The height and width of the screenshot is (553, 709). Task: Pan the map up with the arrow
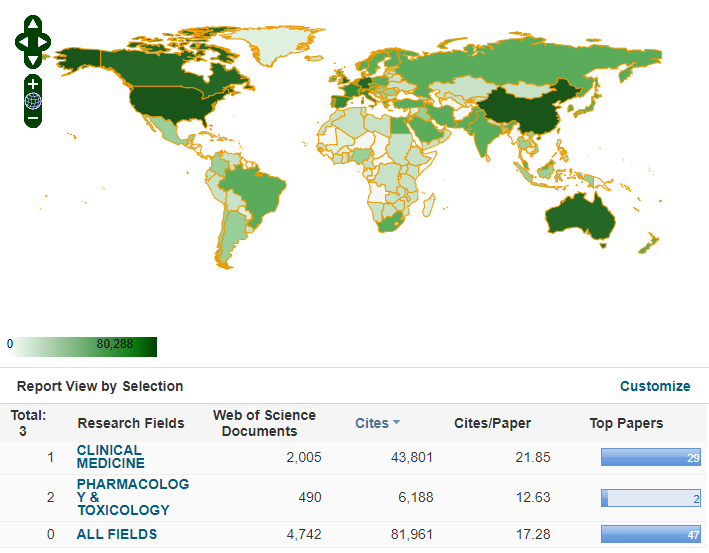coord(33,24)
